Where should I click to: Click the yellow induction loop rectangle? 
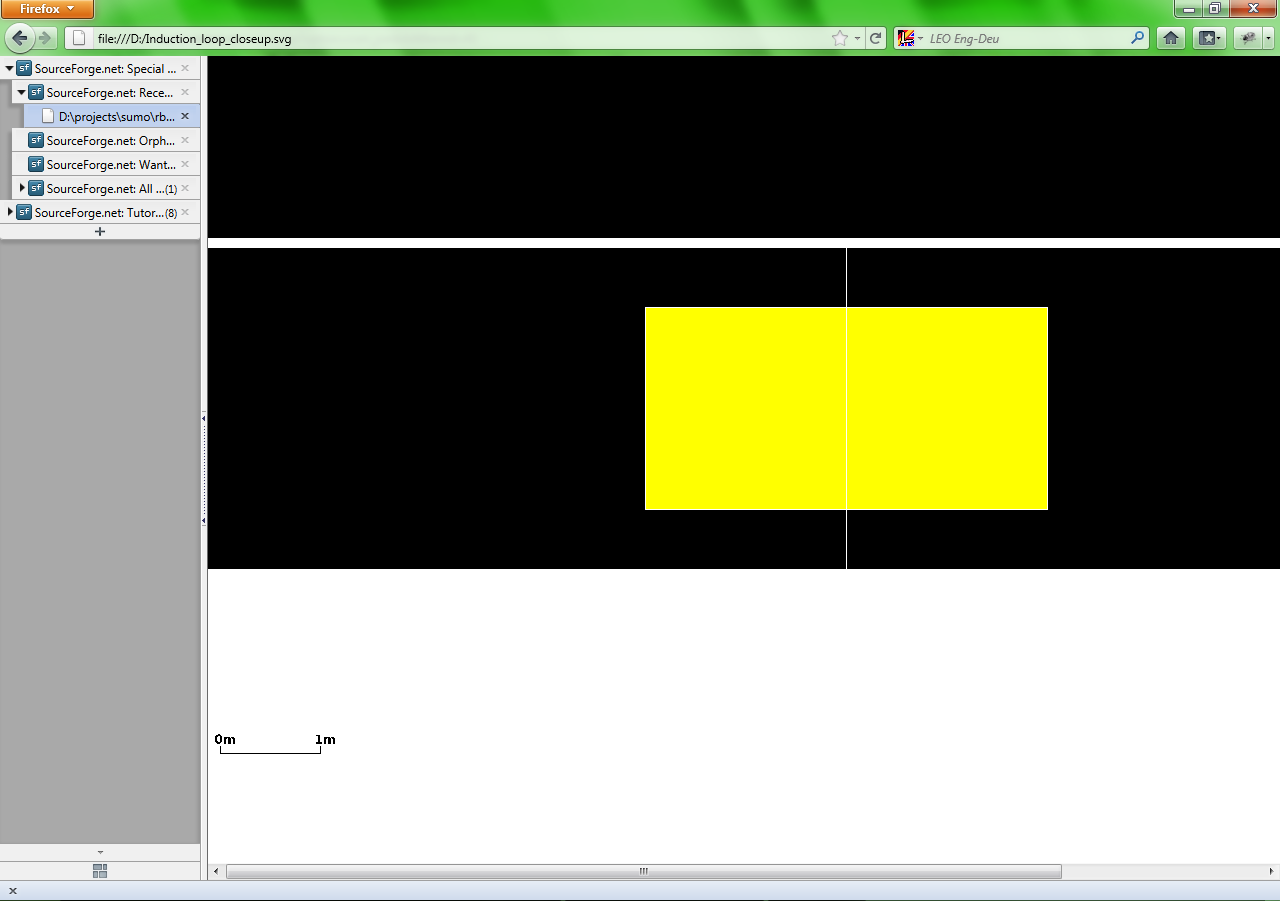pos(745,408)
